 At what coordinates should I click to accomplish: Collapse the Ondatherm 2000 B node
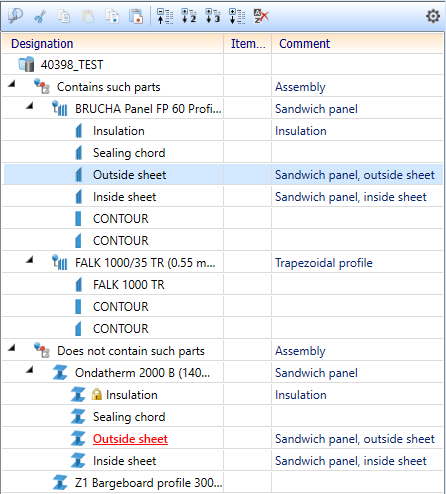pyautogui.click(x=30, y=370)
